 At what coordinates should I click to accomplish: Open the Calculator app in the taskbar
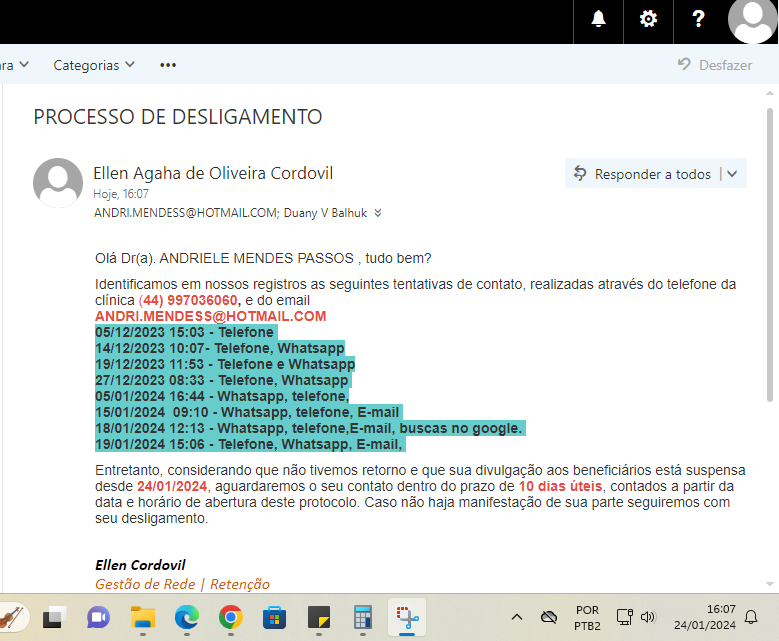pyautogui.click(x=363, y=617)
